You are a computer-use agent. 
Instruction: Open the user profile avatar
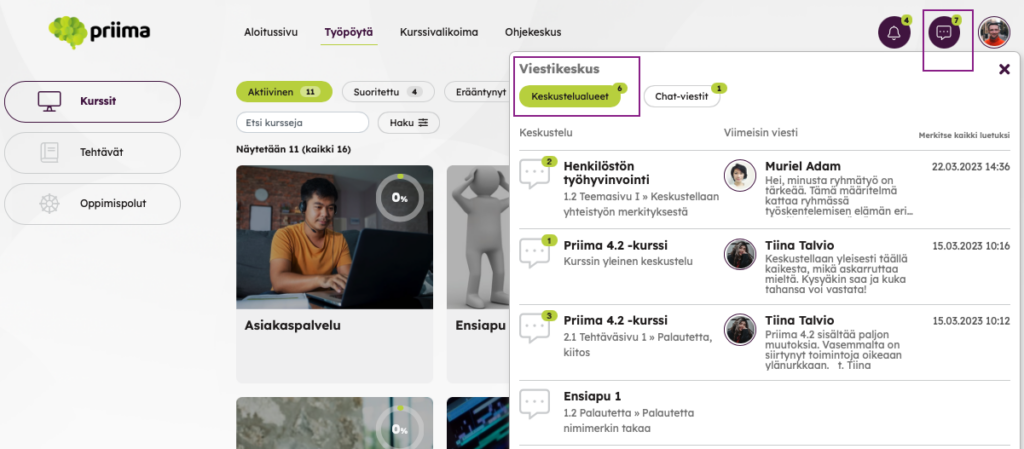pyautogui.click(x=993, y=33)
